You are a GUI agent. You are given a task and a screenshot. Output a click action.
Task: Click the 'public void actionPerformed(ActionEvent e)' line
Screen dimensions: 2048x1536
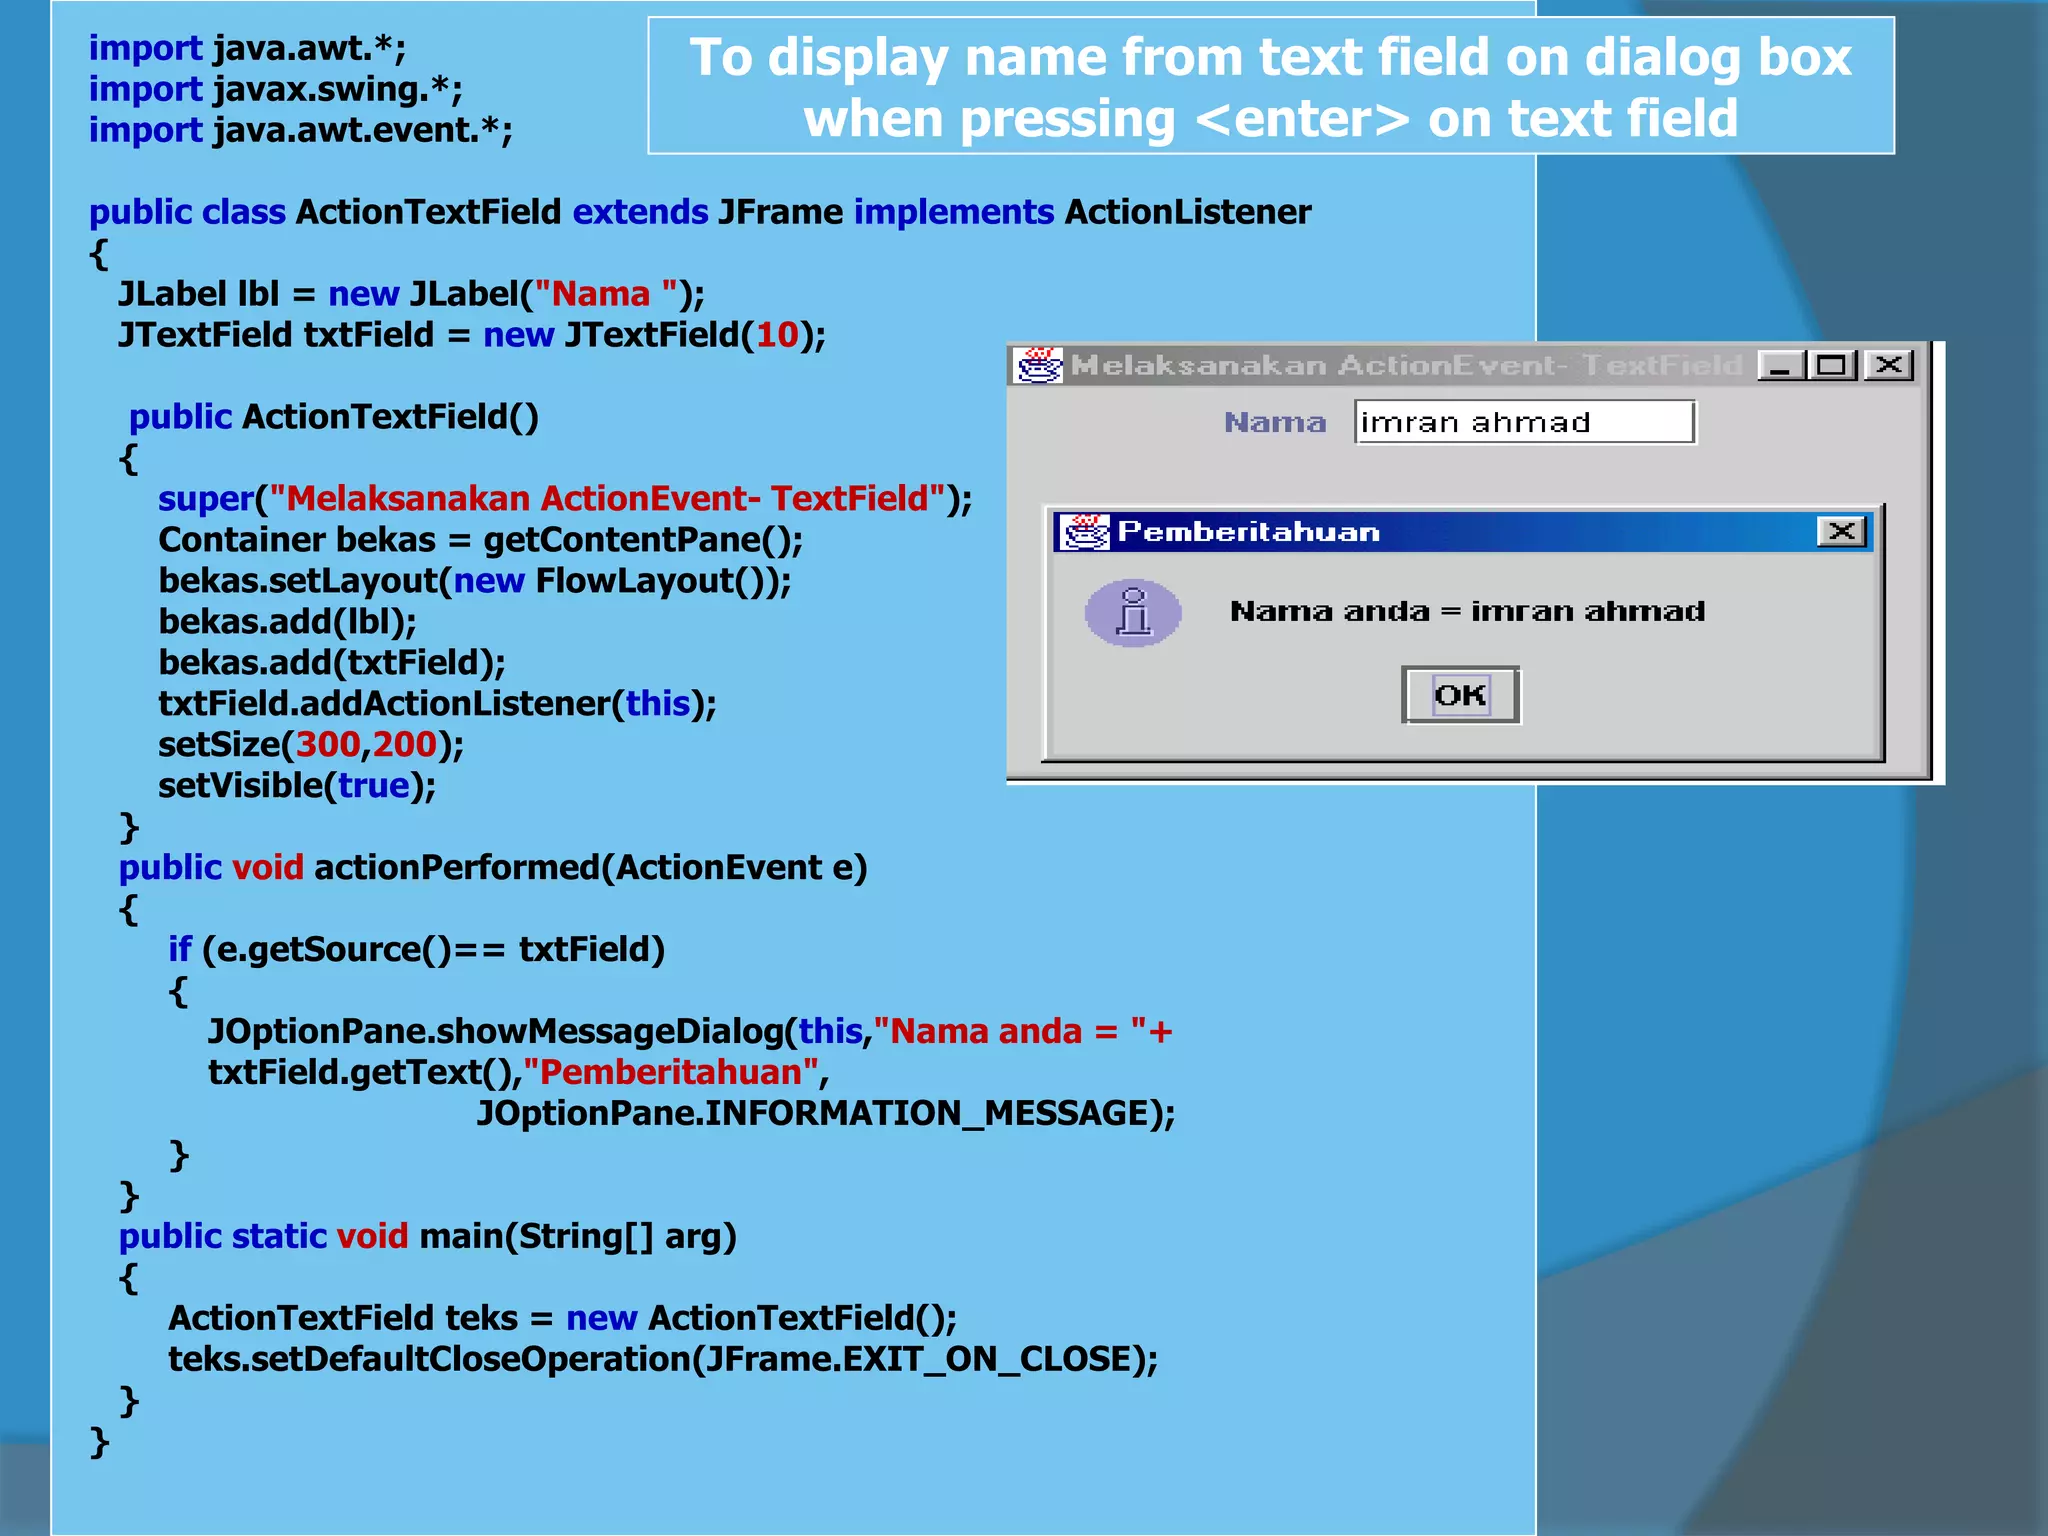pos(493,867)
